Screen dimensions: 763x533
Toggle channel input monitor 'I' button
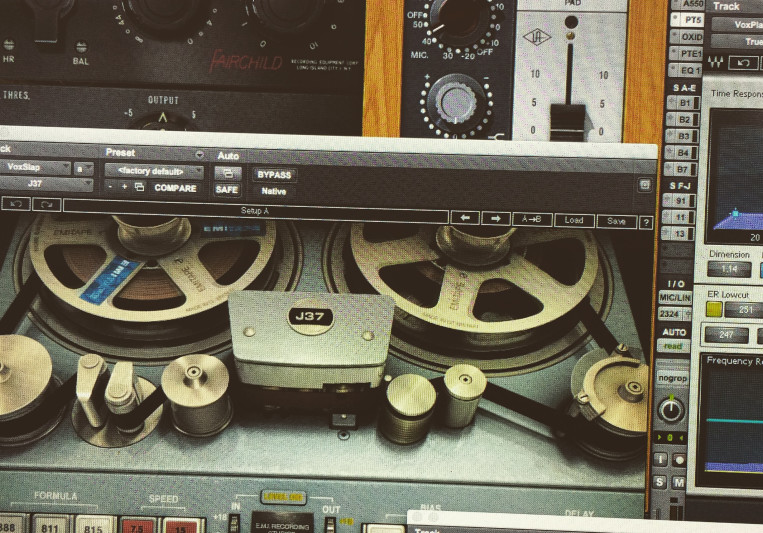pos(660,459)
